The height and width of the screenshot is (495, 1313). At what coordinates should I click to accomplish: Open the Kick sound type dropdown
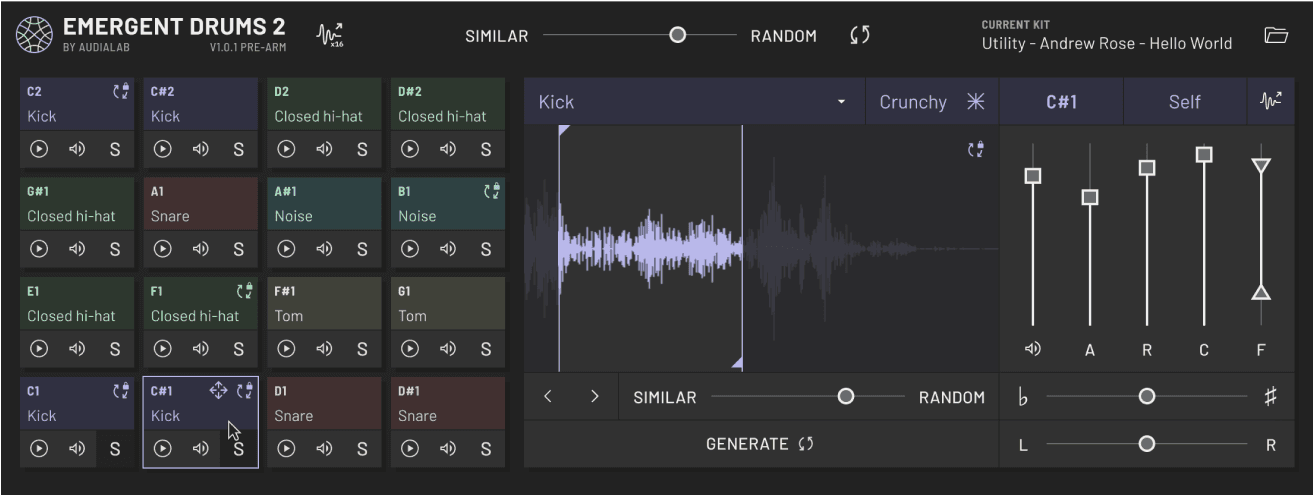tap(694, 102)
